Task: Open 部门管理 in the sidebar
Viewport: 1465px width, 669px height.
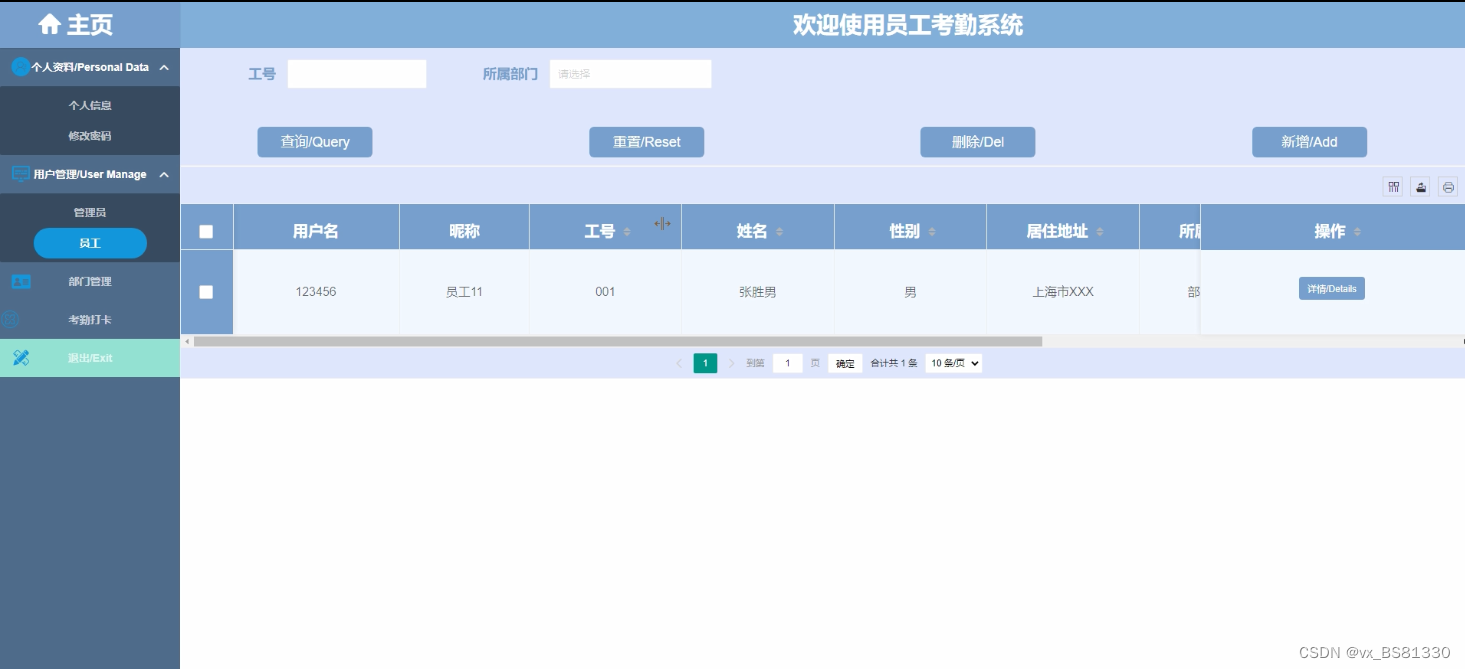Action: [90, 282]
